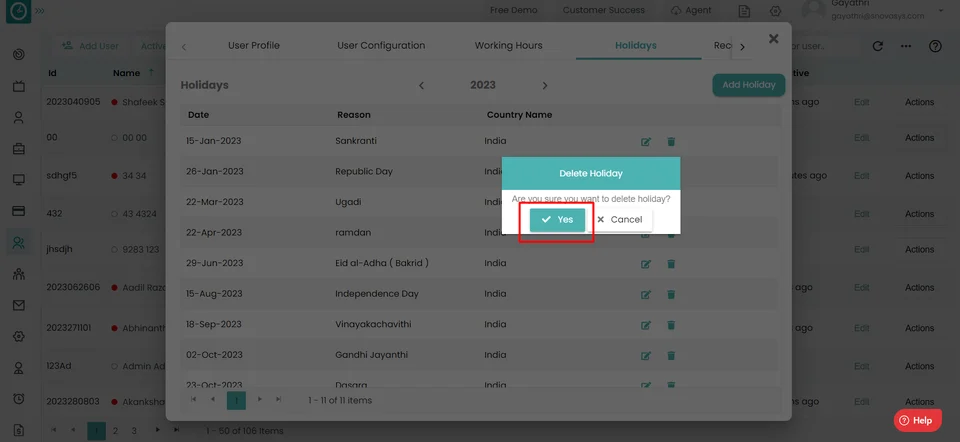This screenshot has height=442, width=960.
Task: Refresh the users list
Action: [x=878, y=46]
